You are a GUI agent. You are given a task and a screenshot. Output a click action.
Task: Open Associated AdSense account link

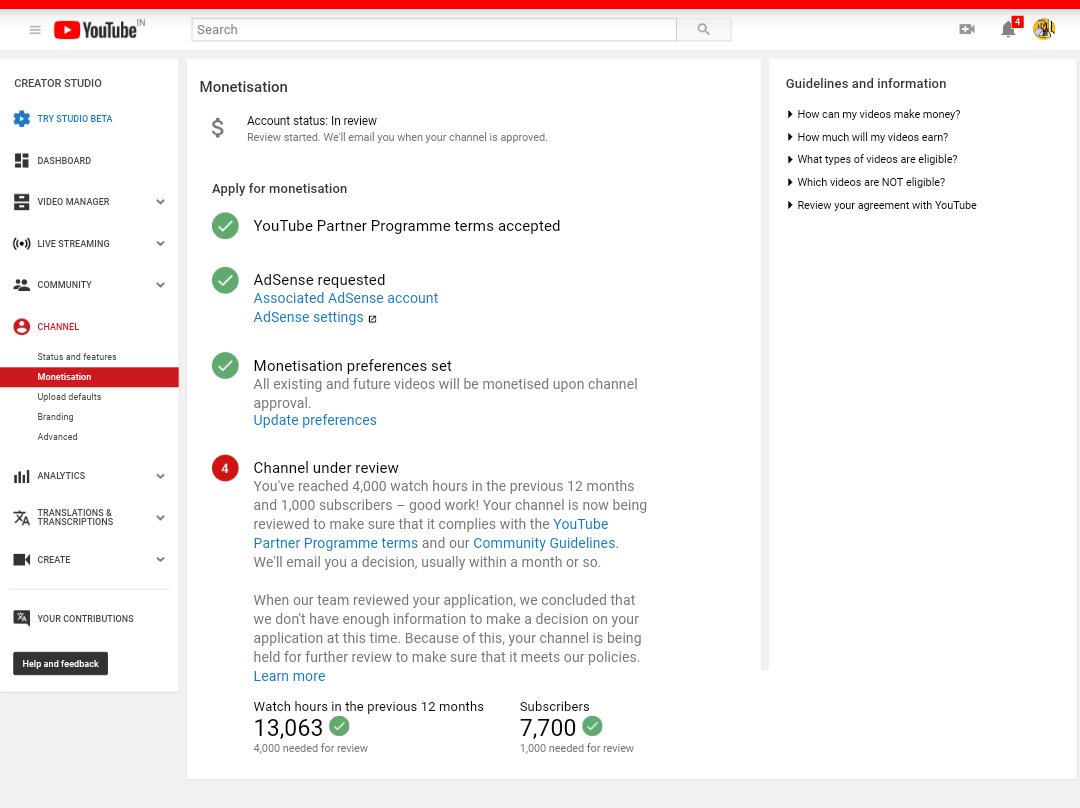click(x=346, y=298)
